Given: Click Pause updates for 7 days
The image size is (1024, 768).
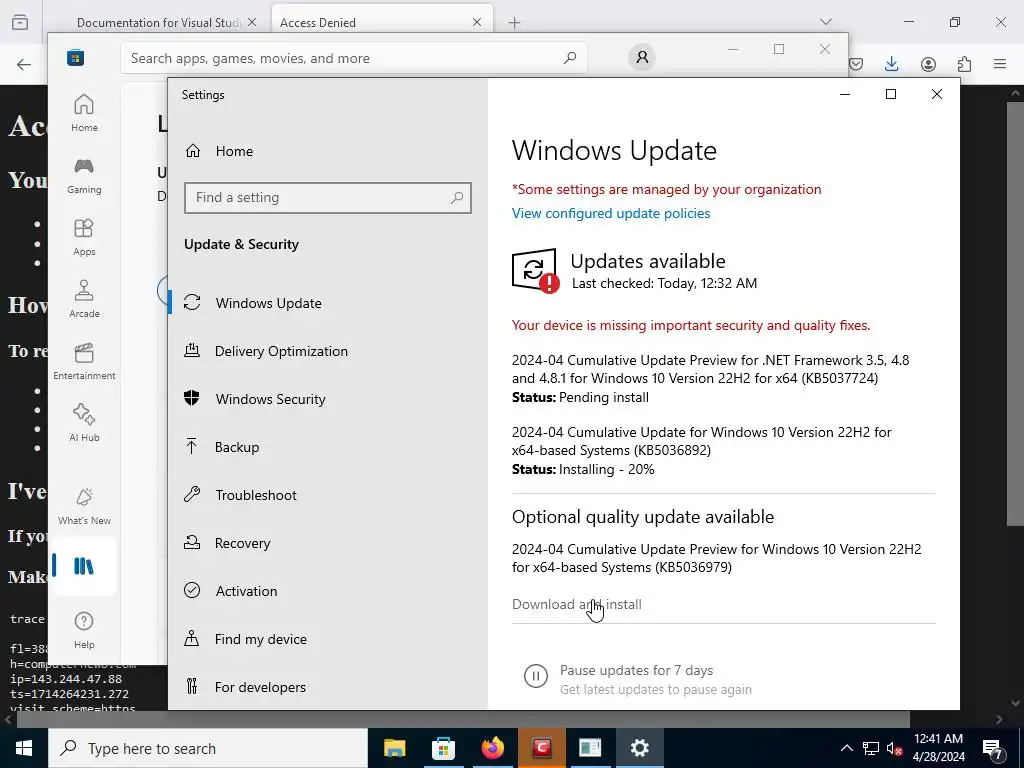Looking at the screenshot, I should (636, 671).
